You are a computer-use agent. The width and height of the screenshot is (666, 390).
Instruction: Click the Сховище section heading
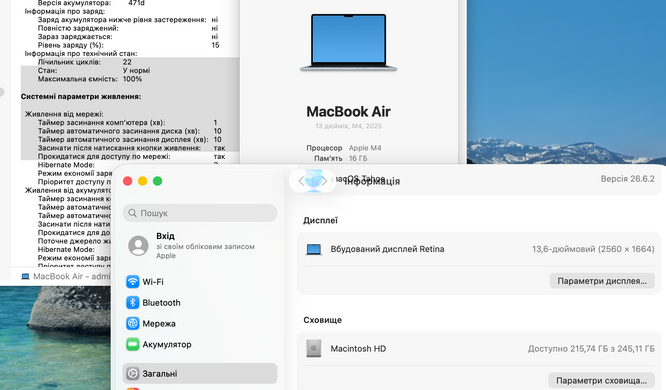click(322, 320)
